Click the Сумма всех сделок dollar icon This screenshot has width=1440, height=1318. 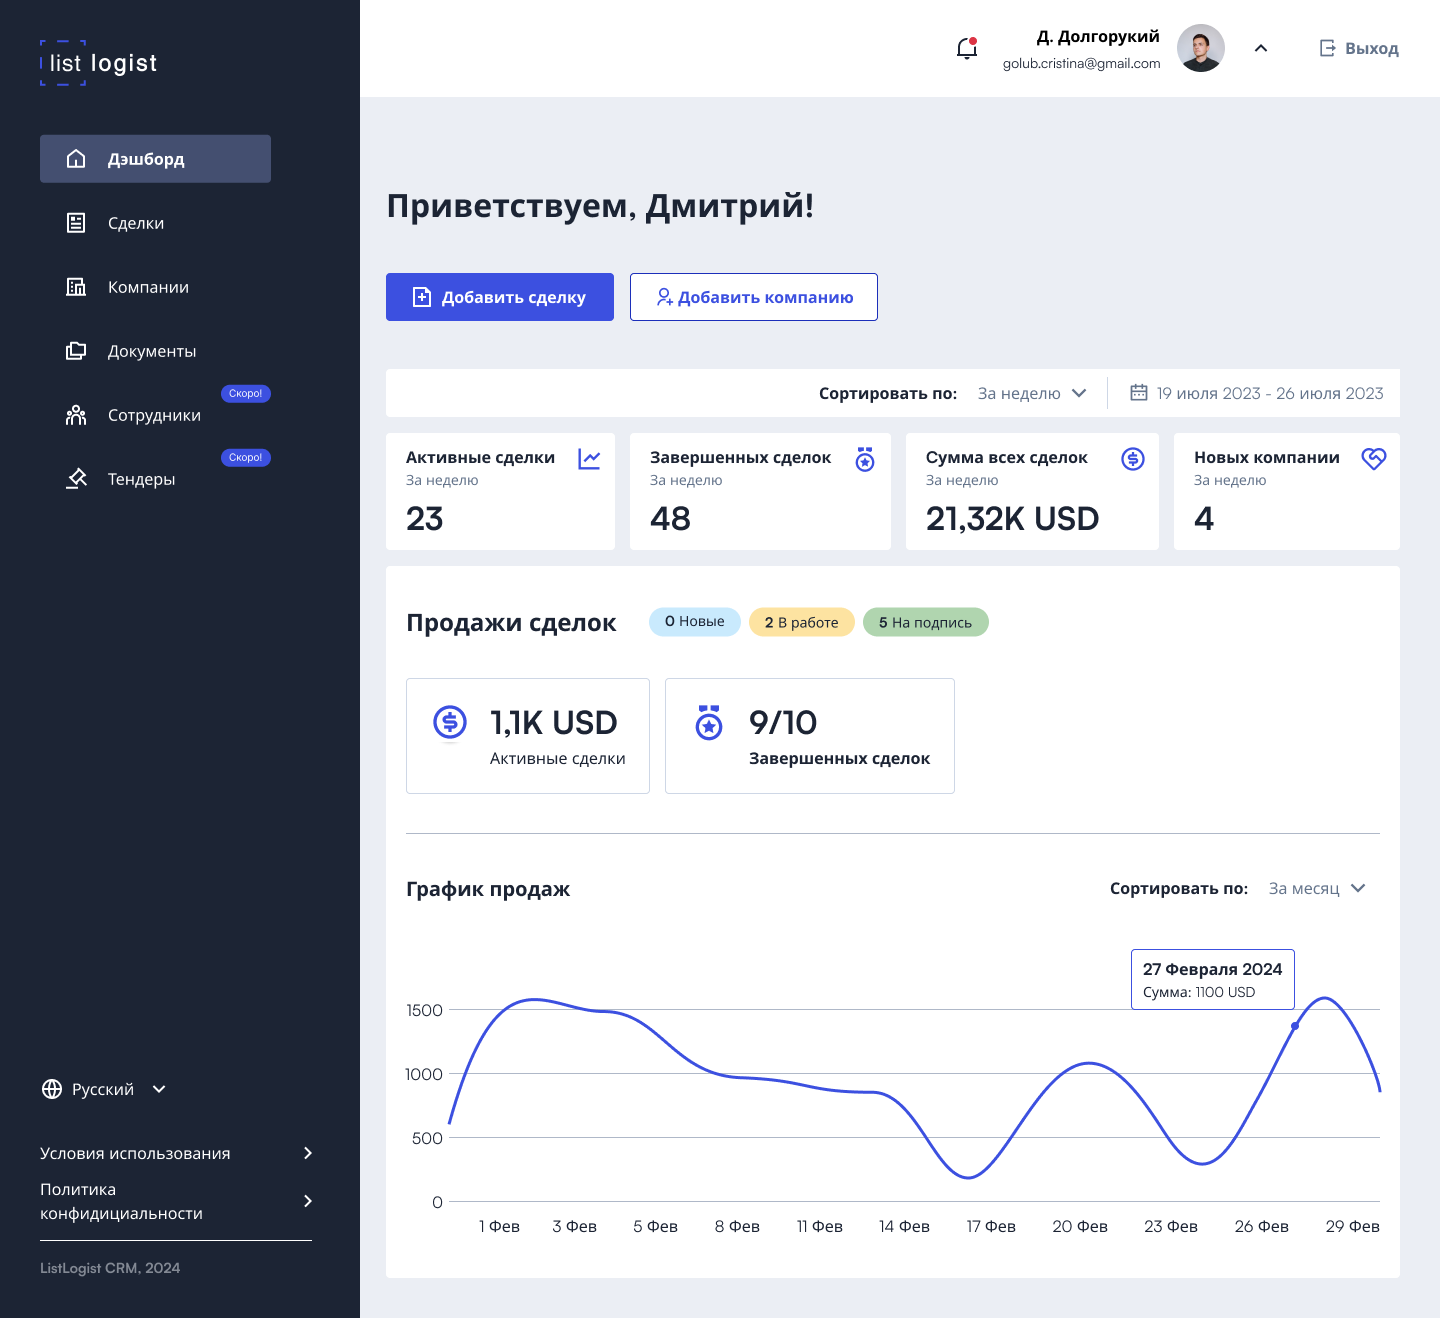click(1132, 459)
